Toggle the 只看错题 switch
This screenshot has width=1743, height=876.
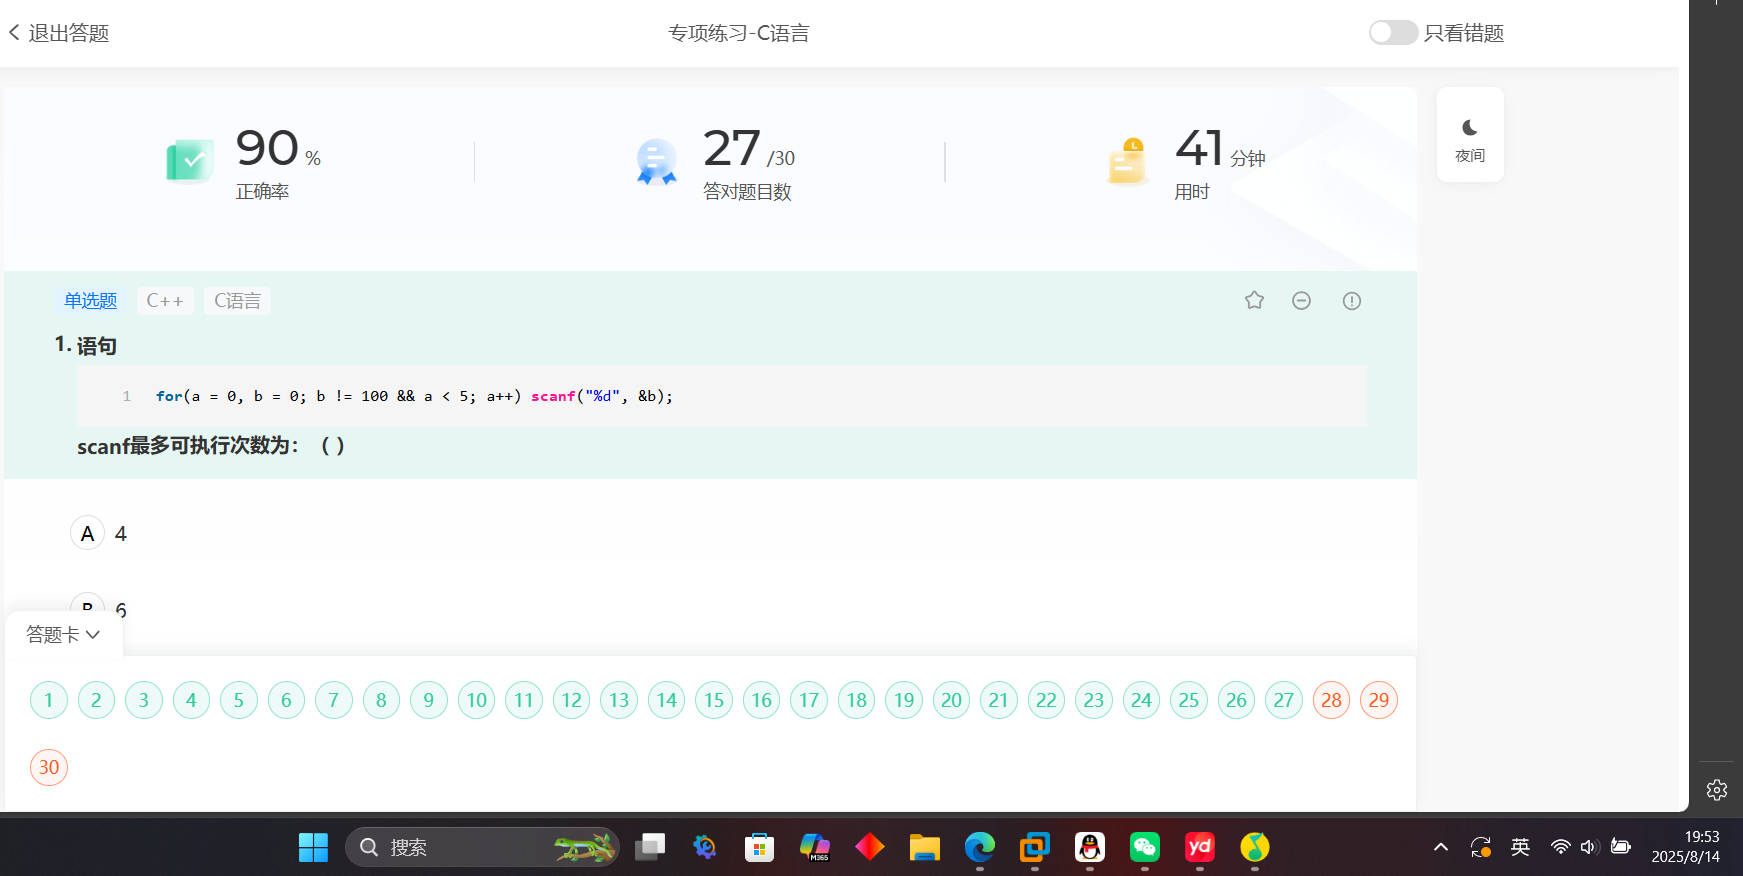coord(1393,33)
